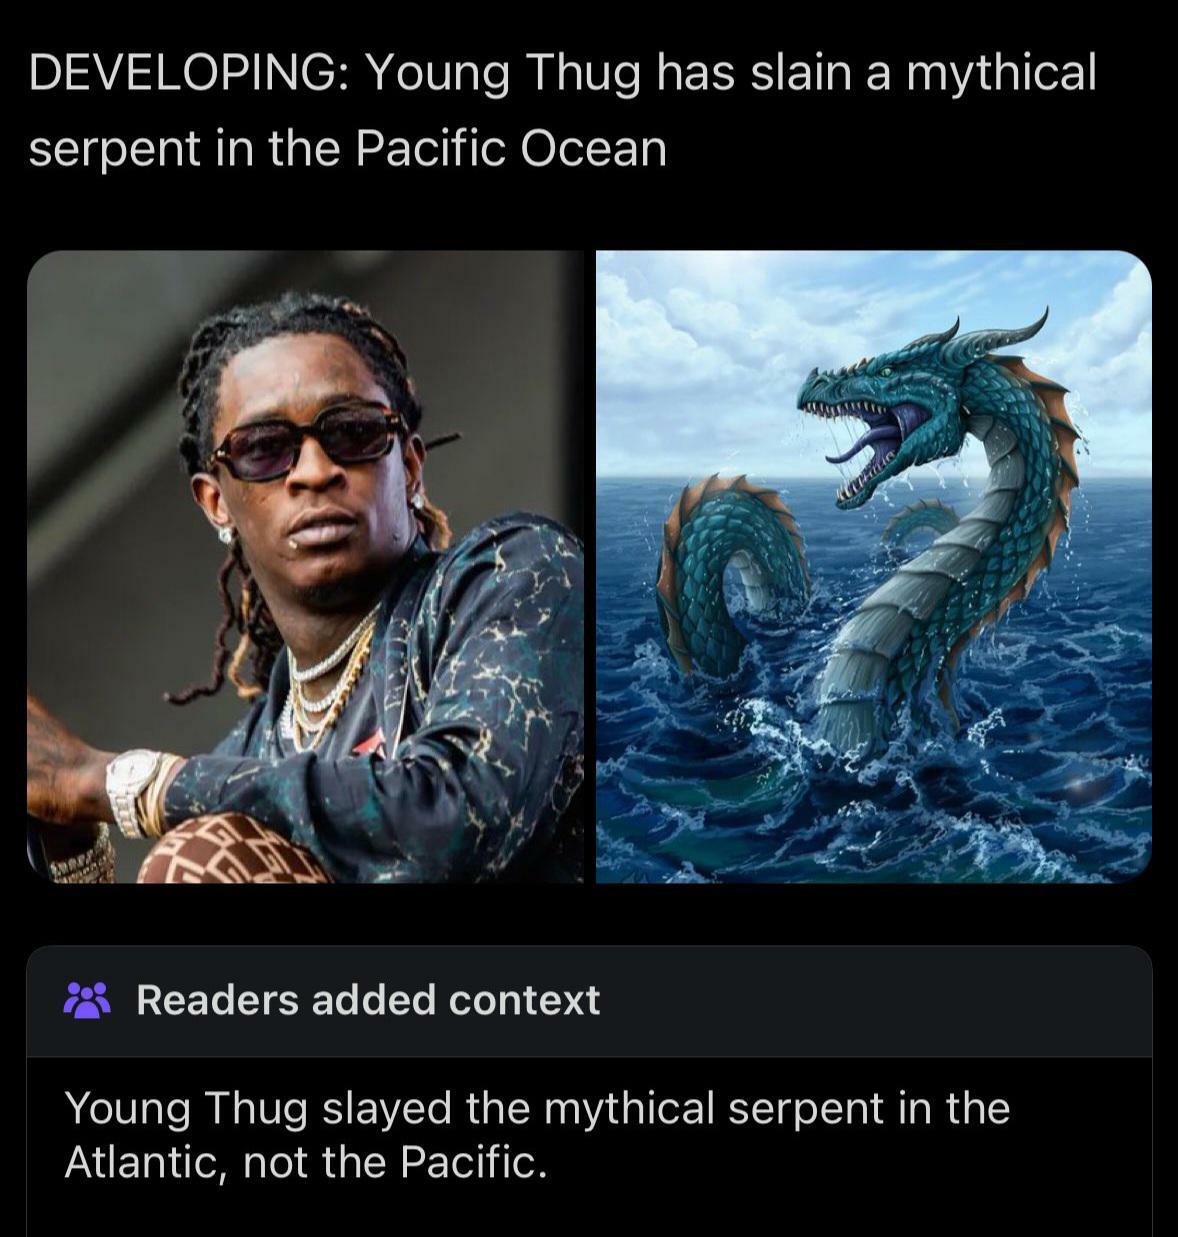Click the word "Pacific." ending the note

point(473,1163)
